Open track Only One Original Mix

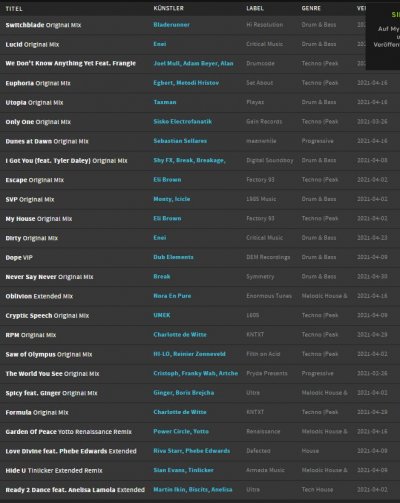click(38, 122)
